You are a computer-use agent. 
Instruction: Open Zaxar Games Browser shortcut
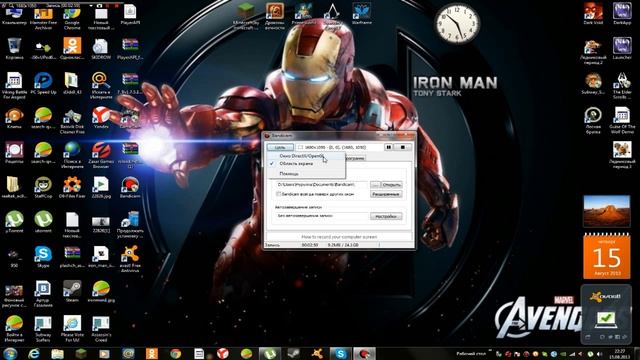pyautogui.click(x=101, y=155)
